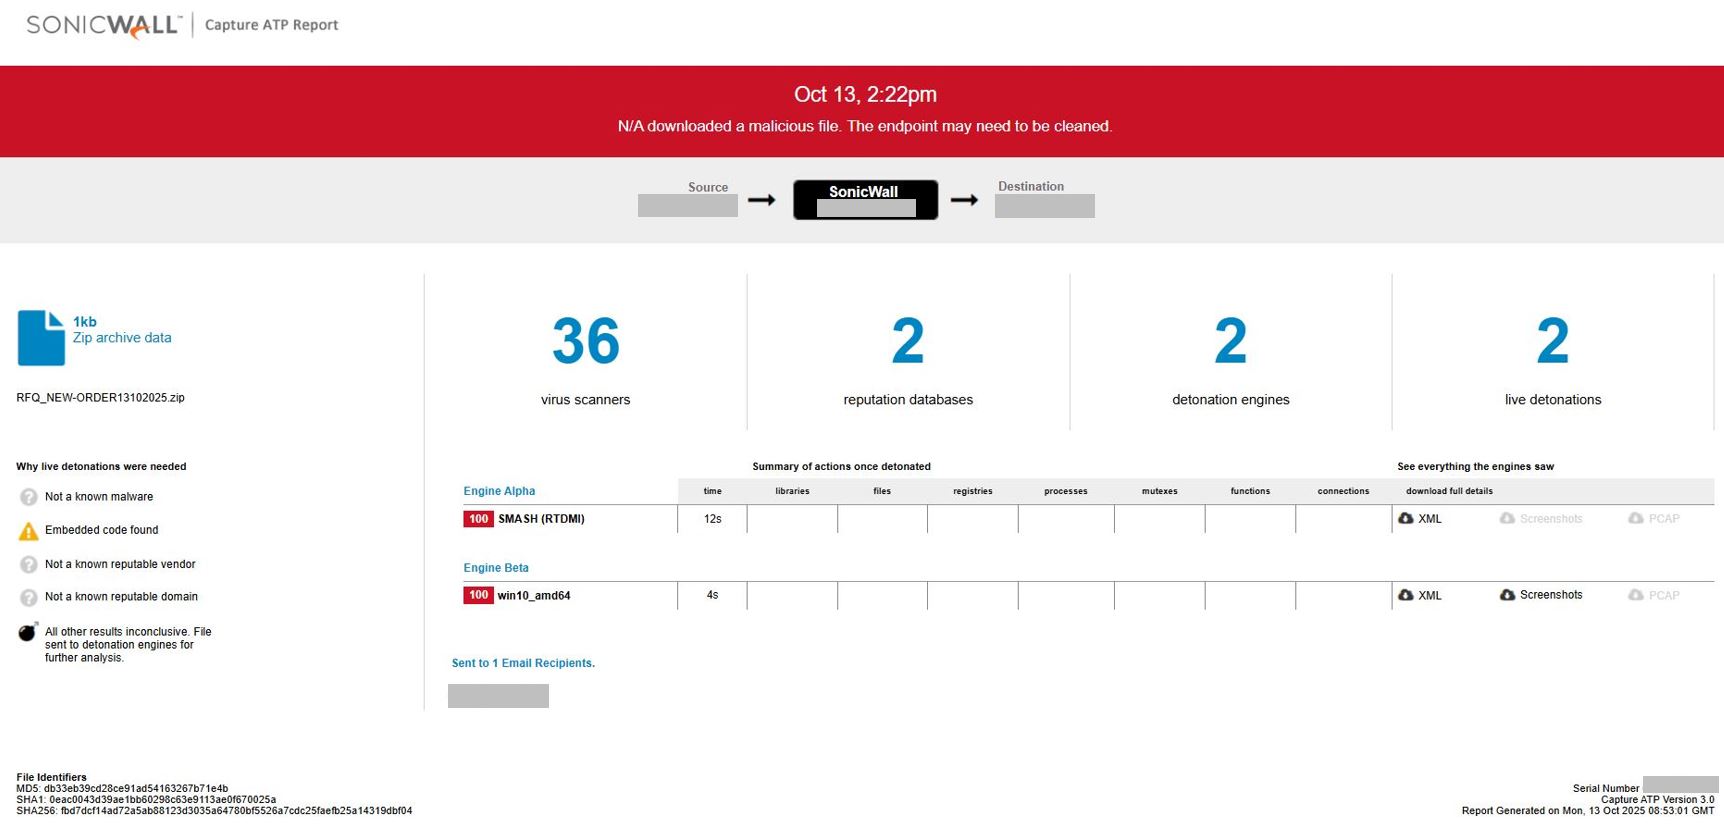1724x829 pixels.
Task: Click the download cloud icon for win10_amd64 XML
Action: (x=1406, y=595)
